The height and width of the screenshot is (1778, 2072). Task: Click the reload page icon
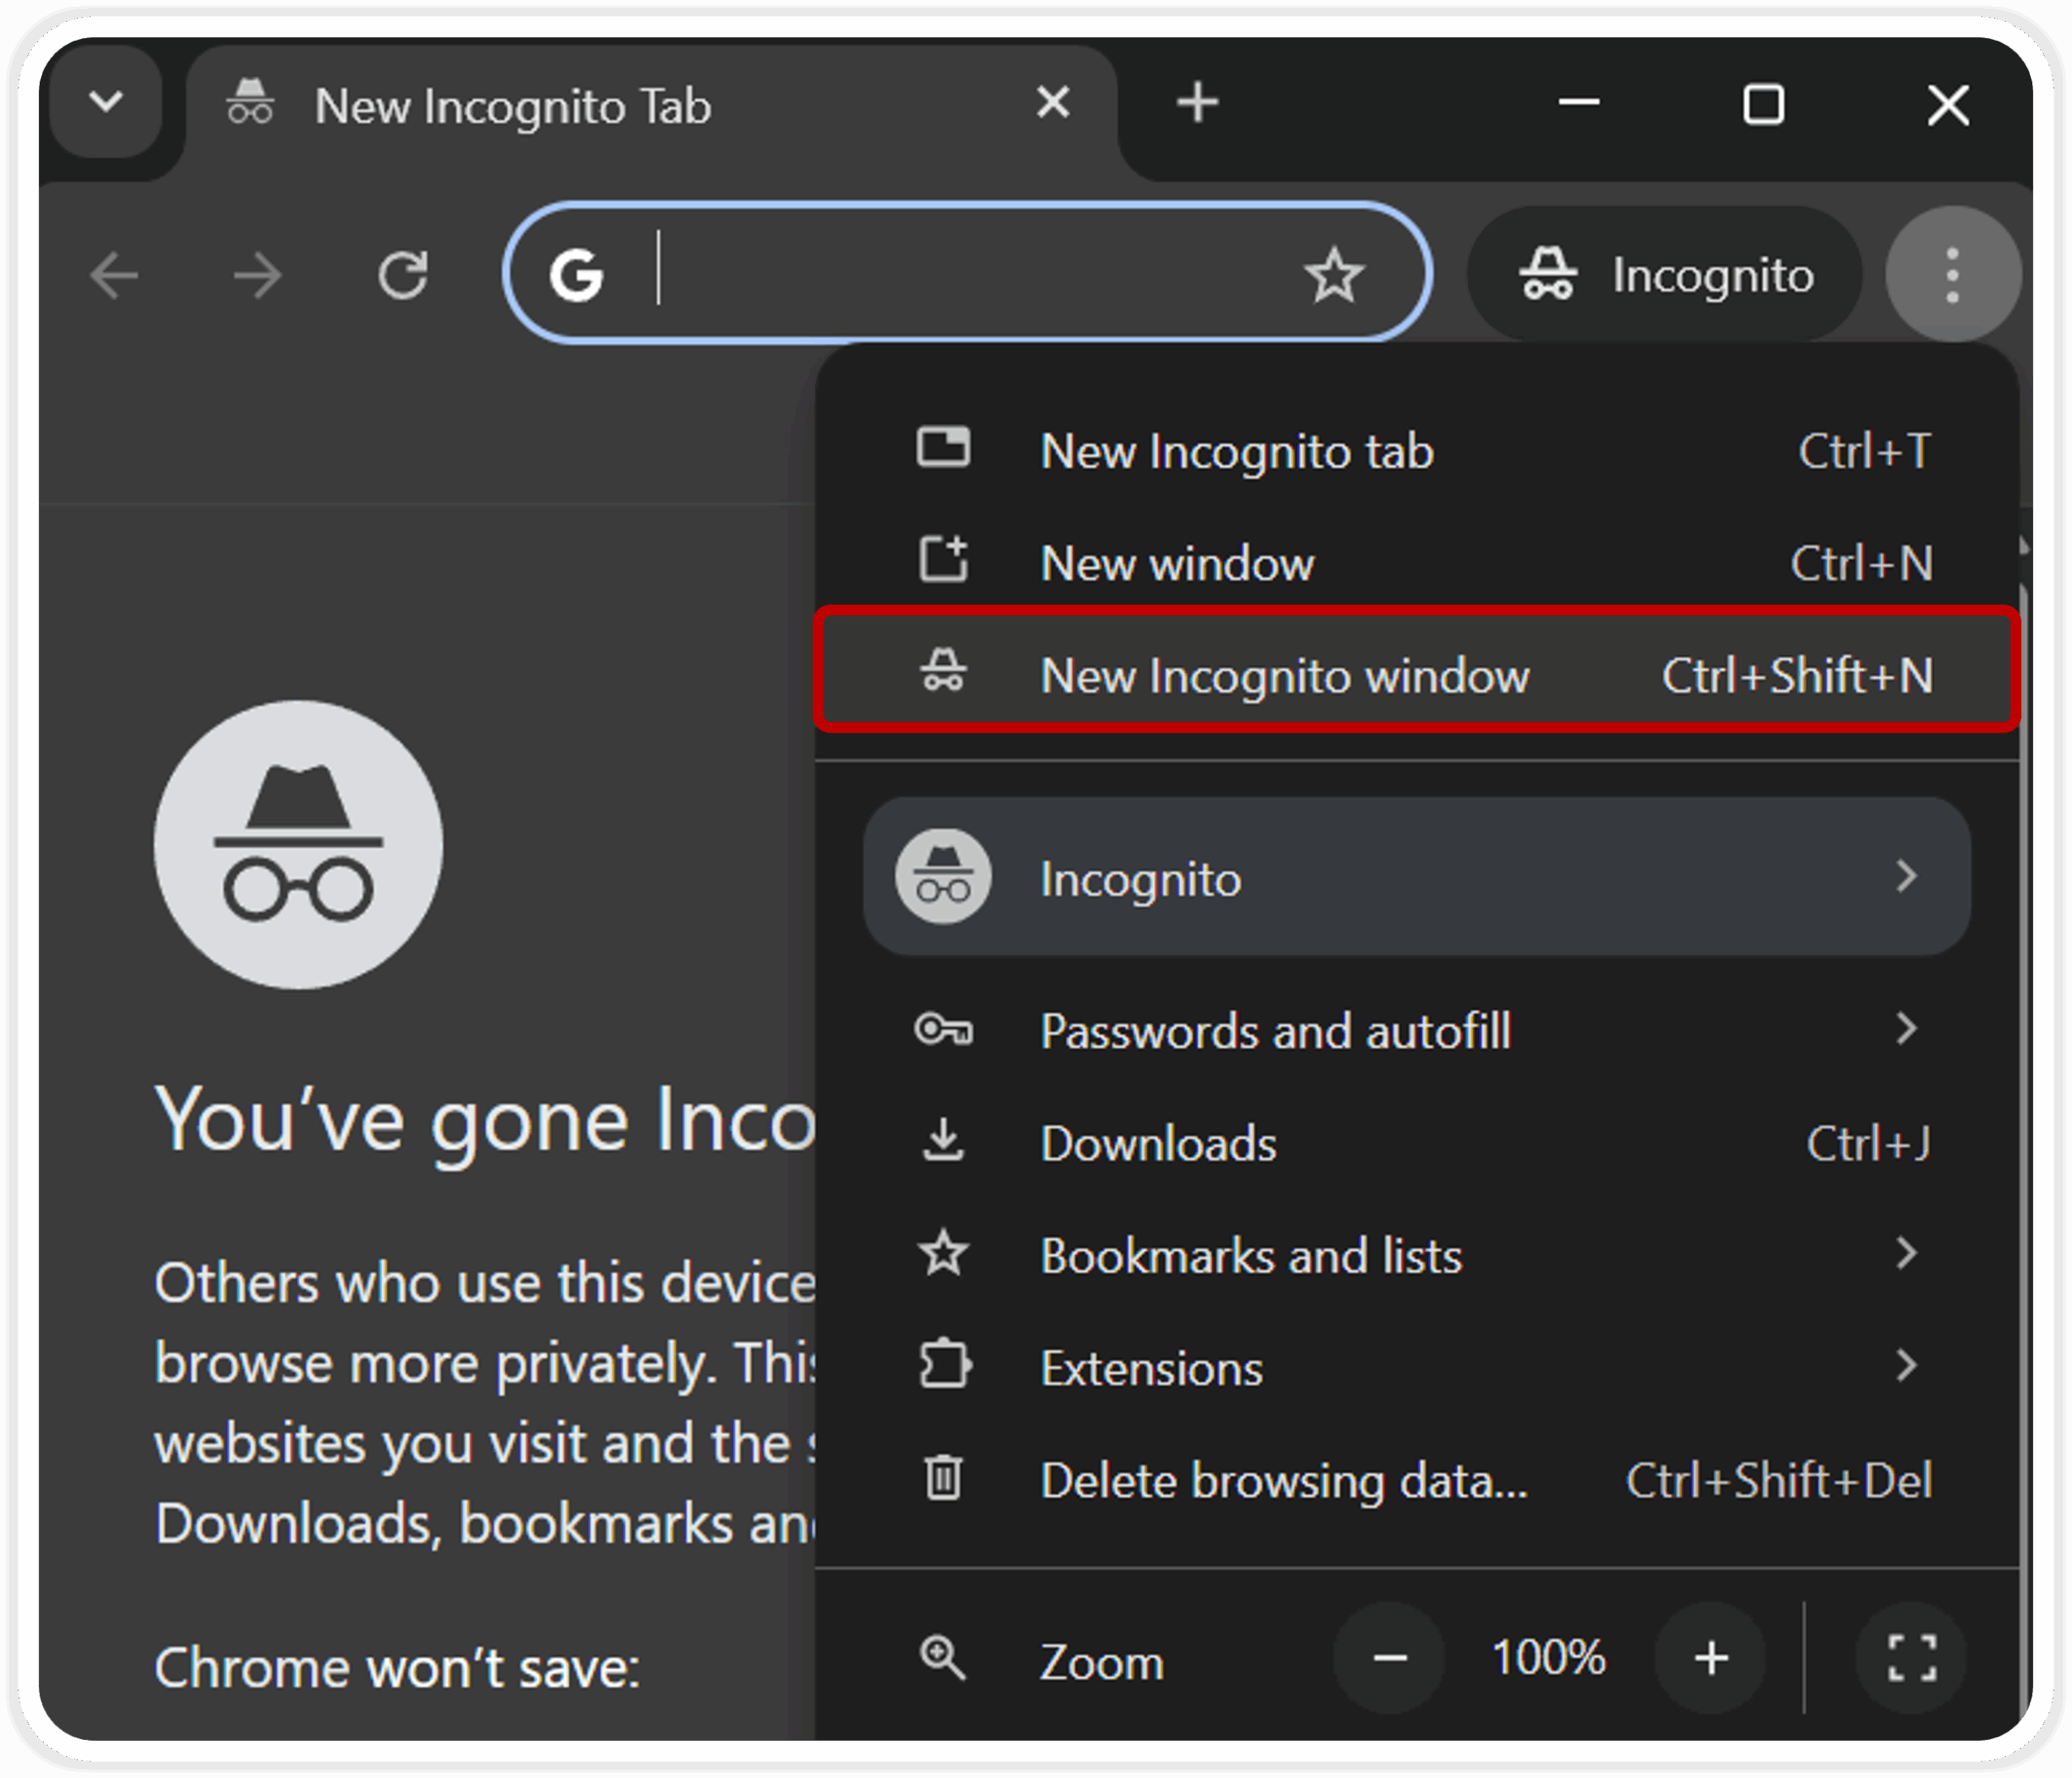point(403,275)
